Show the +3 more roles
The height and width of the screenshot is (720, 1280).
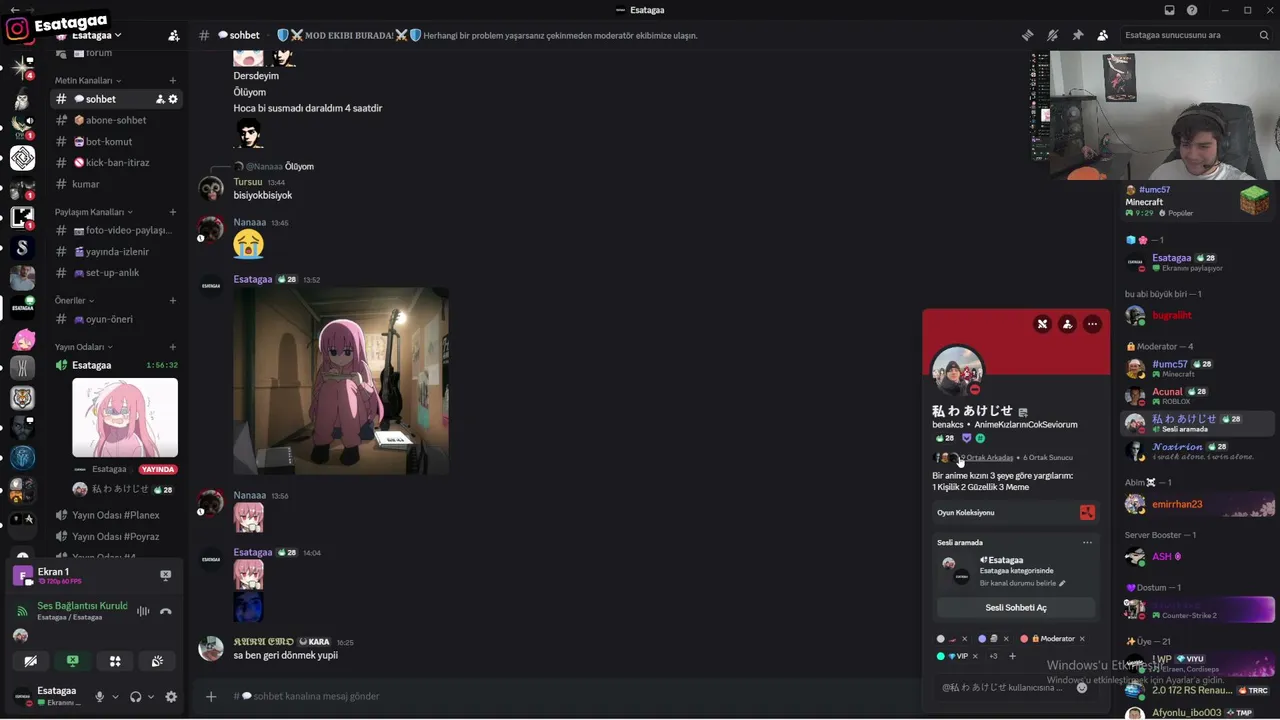[x=993, y=656]
